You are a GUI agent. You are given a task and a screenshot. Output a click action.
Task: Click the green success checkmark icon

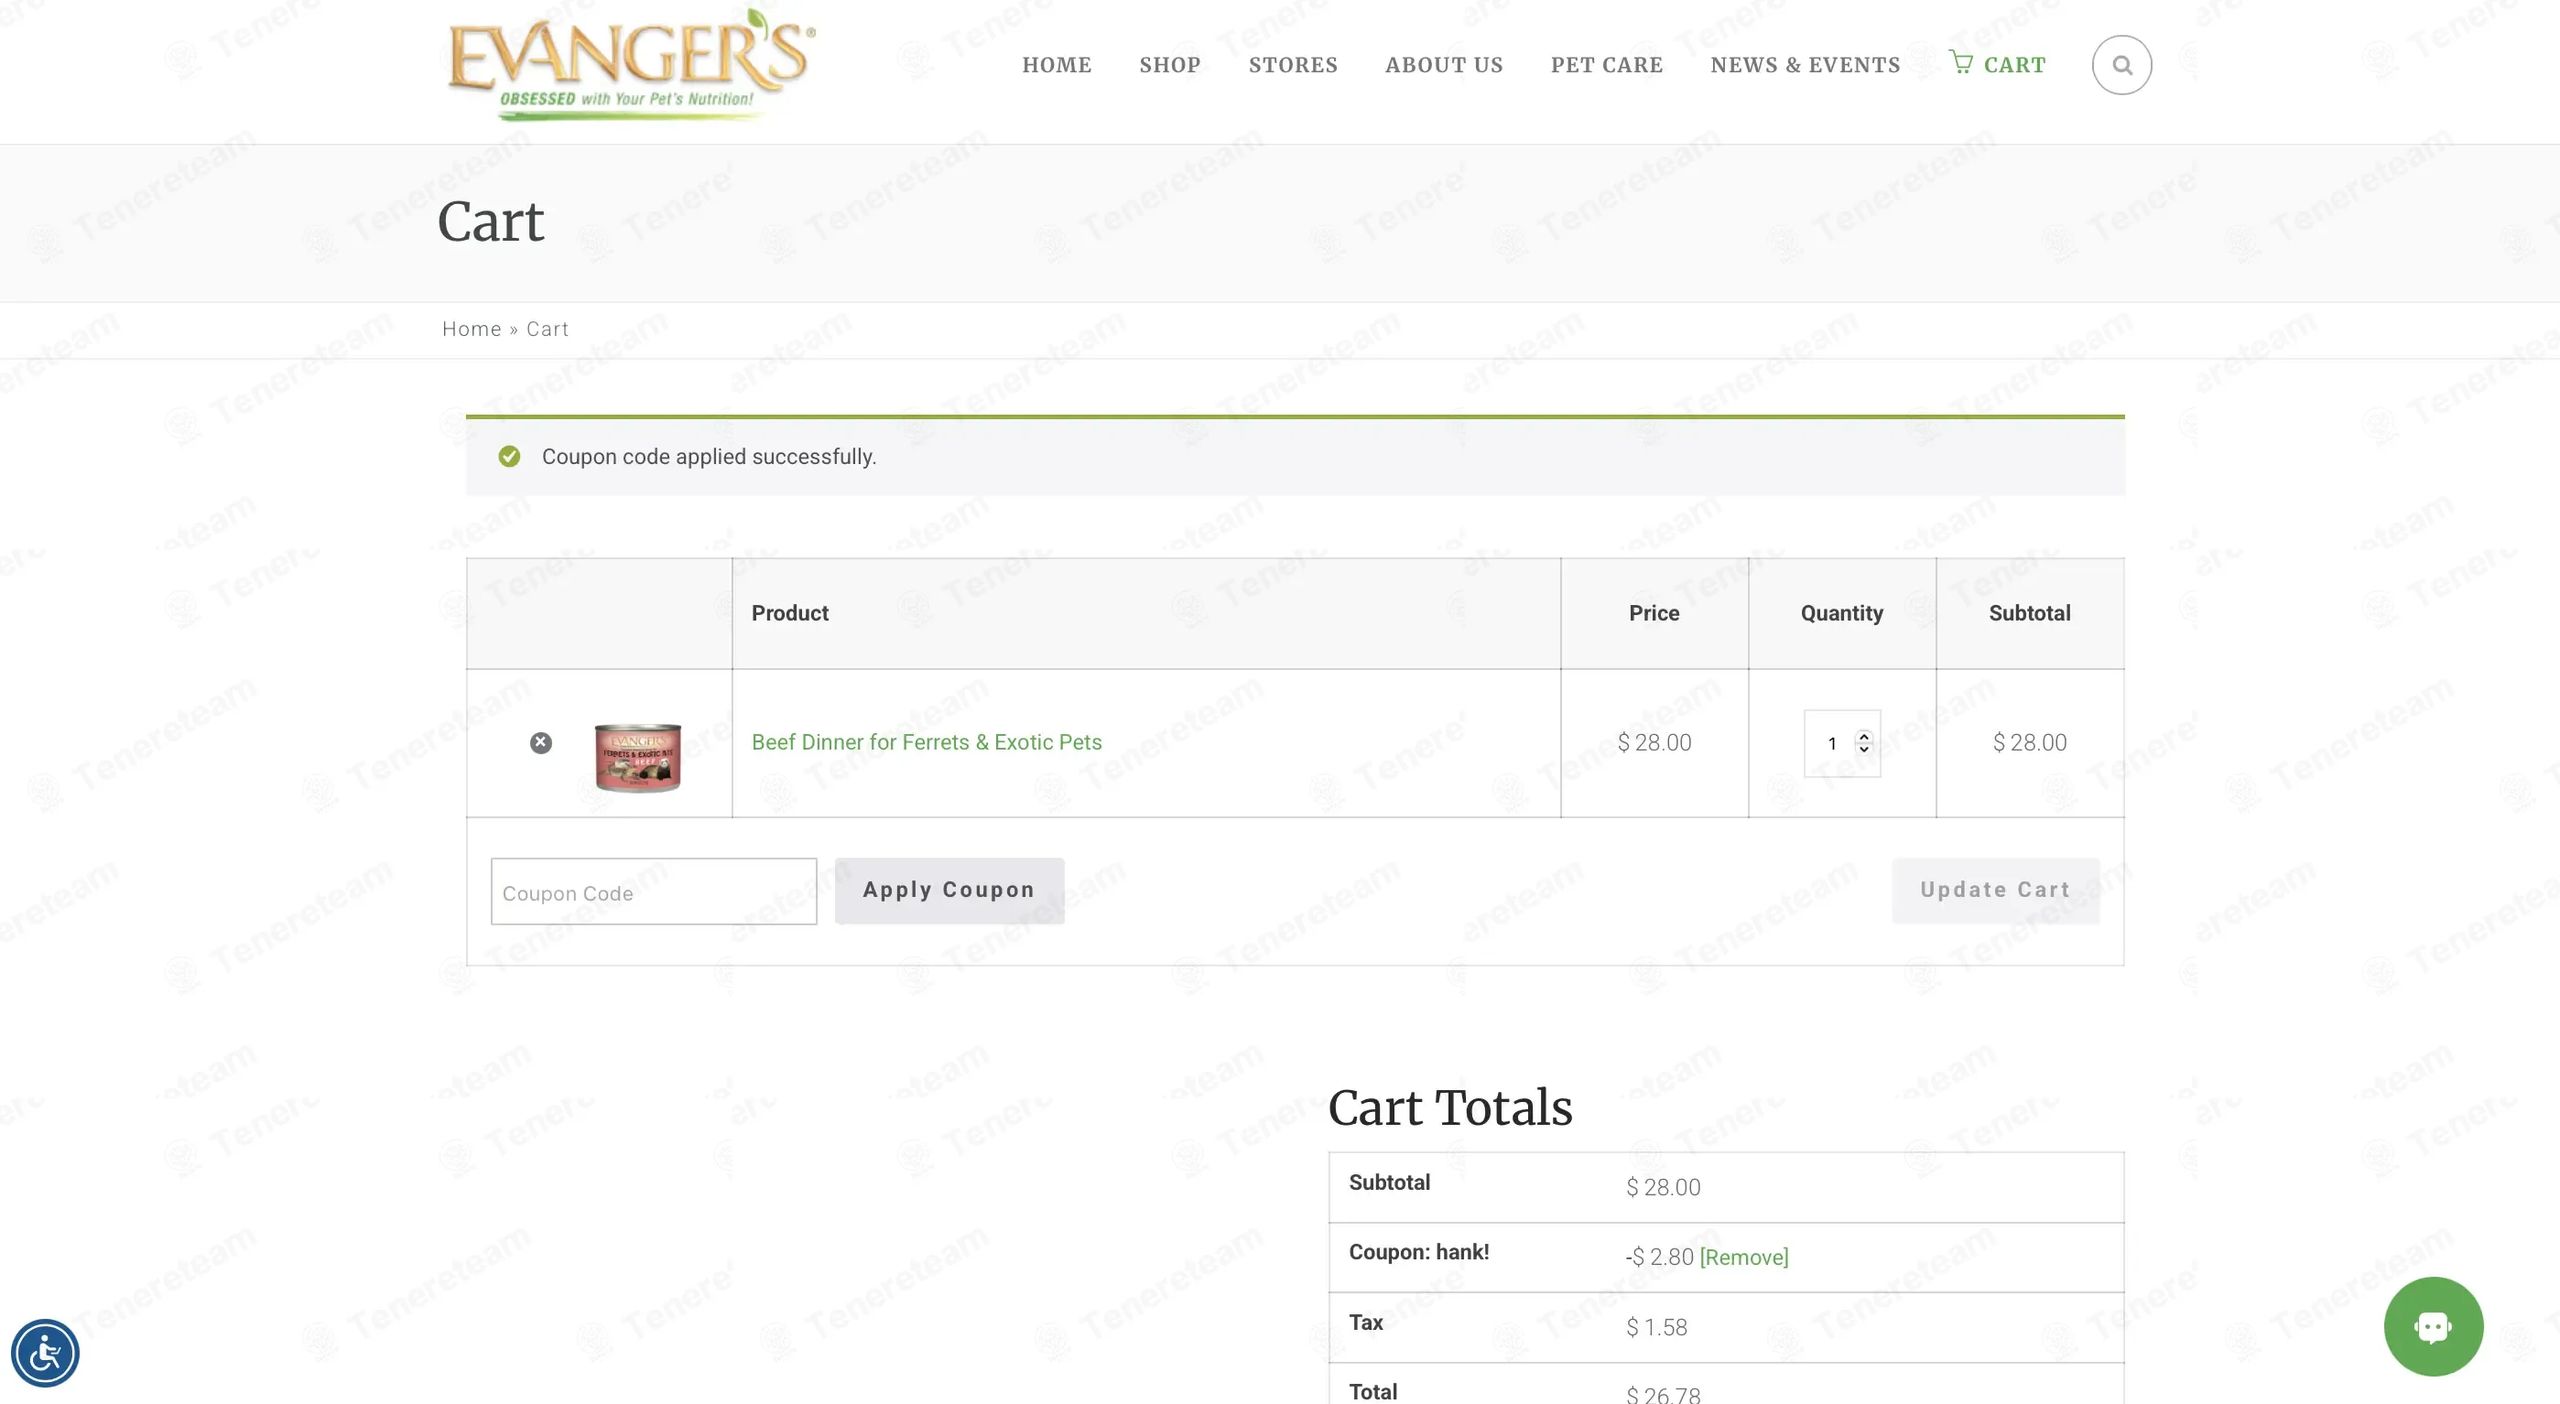coord(510,456)
